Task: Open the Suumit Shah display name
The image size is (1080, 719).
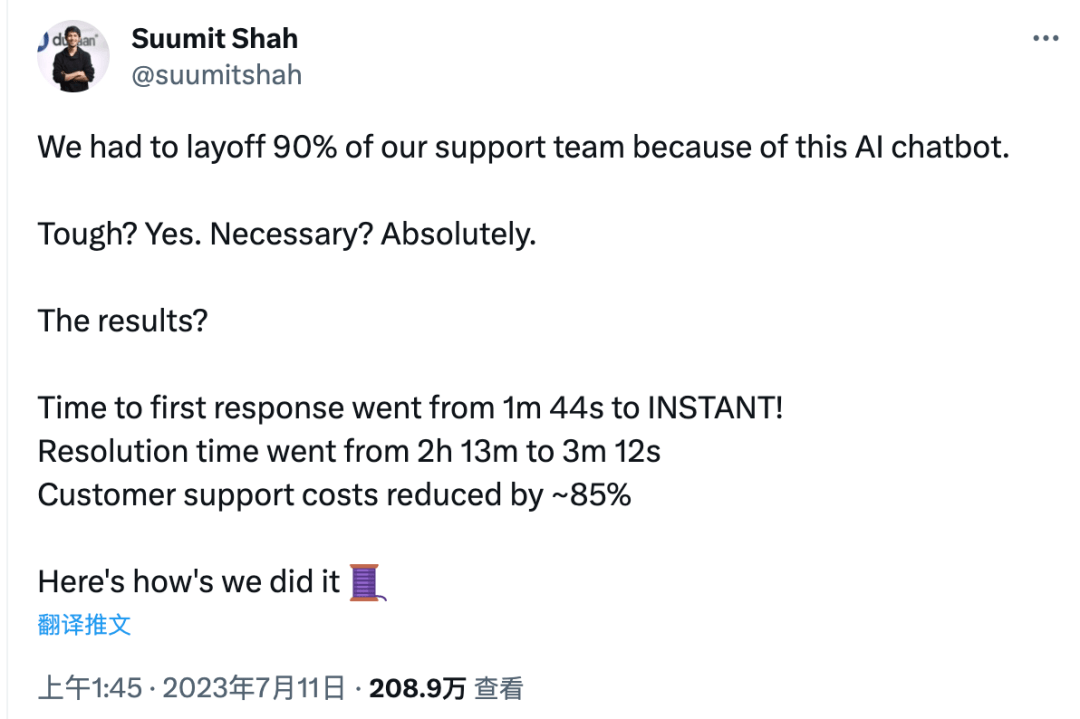Action: click(214, 39)
